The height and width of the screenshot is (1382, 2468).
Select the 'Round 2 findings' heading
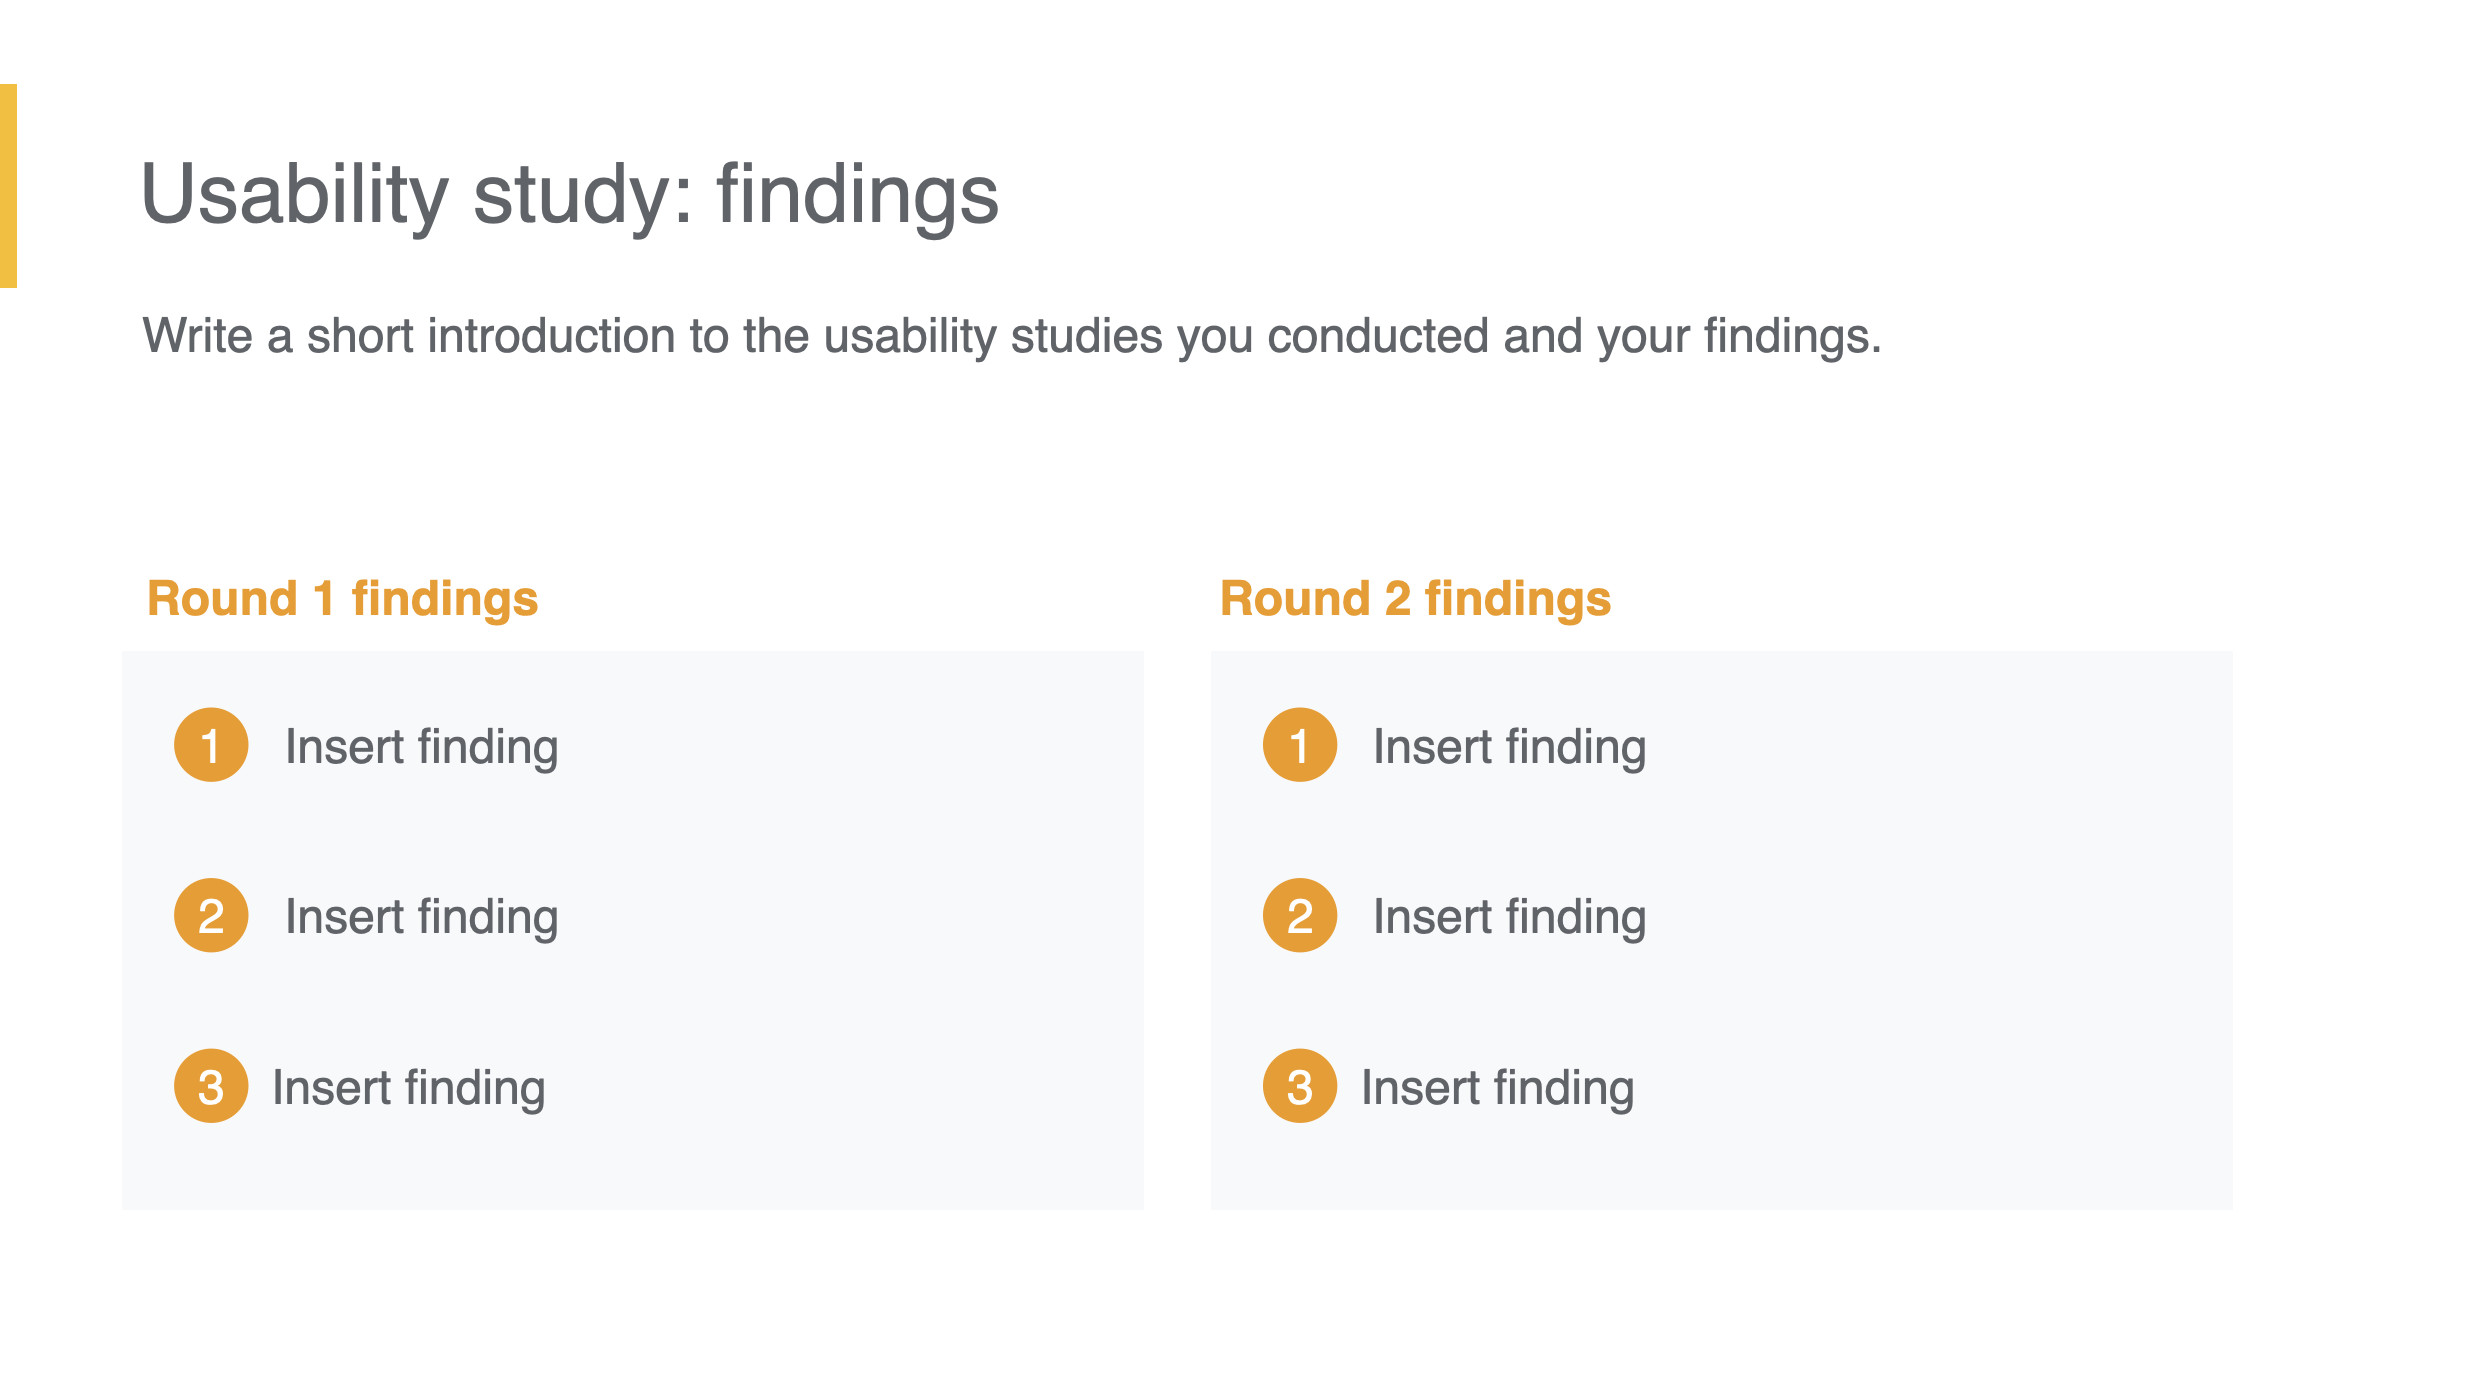1415,599
